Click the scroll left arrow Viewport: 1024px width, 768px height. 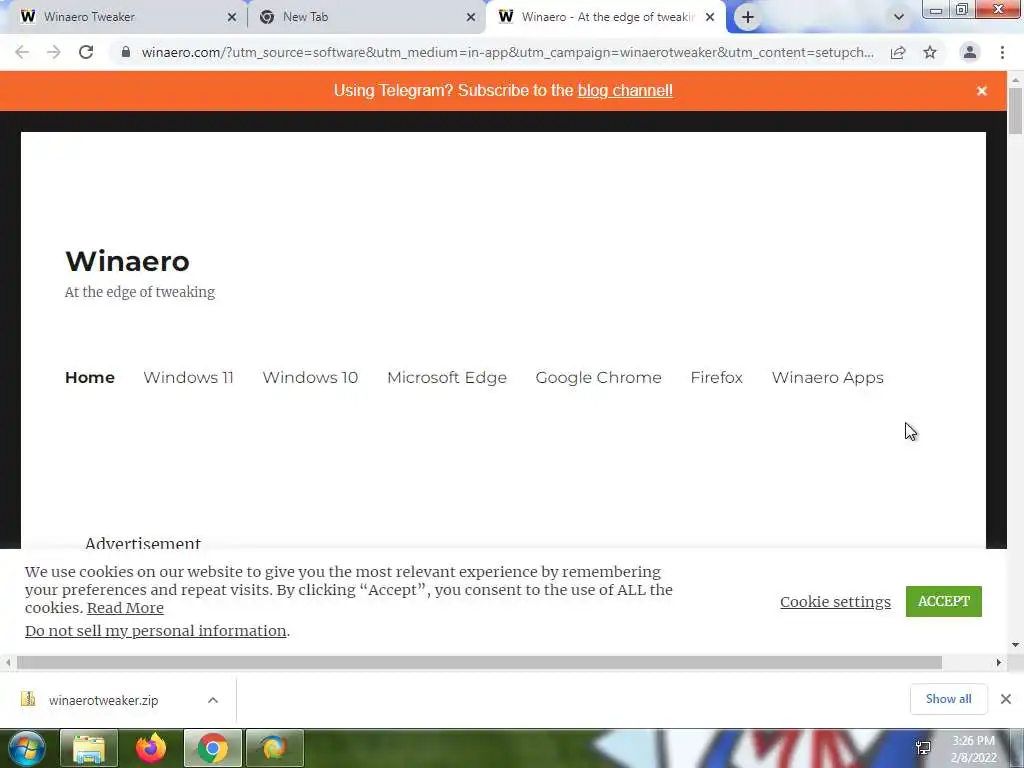click(x=8, y=663)
